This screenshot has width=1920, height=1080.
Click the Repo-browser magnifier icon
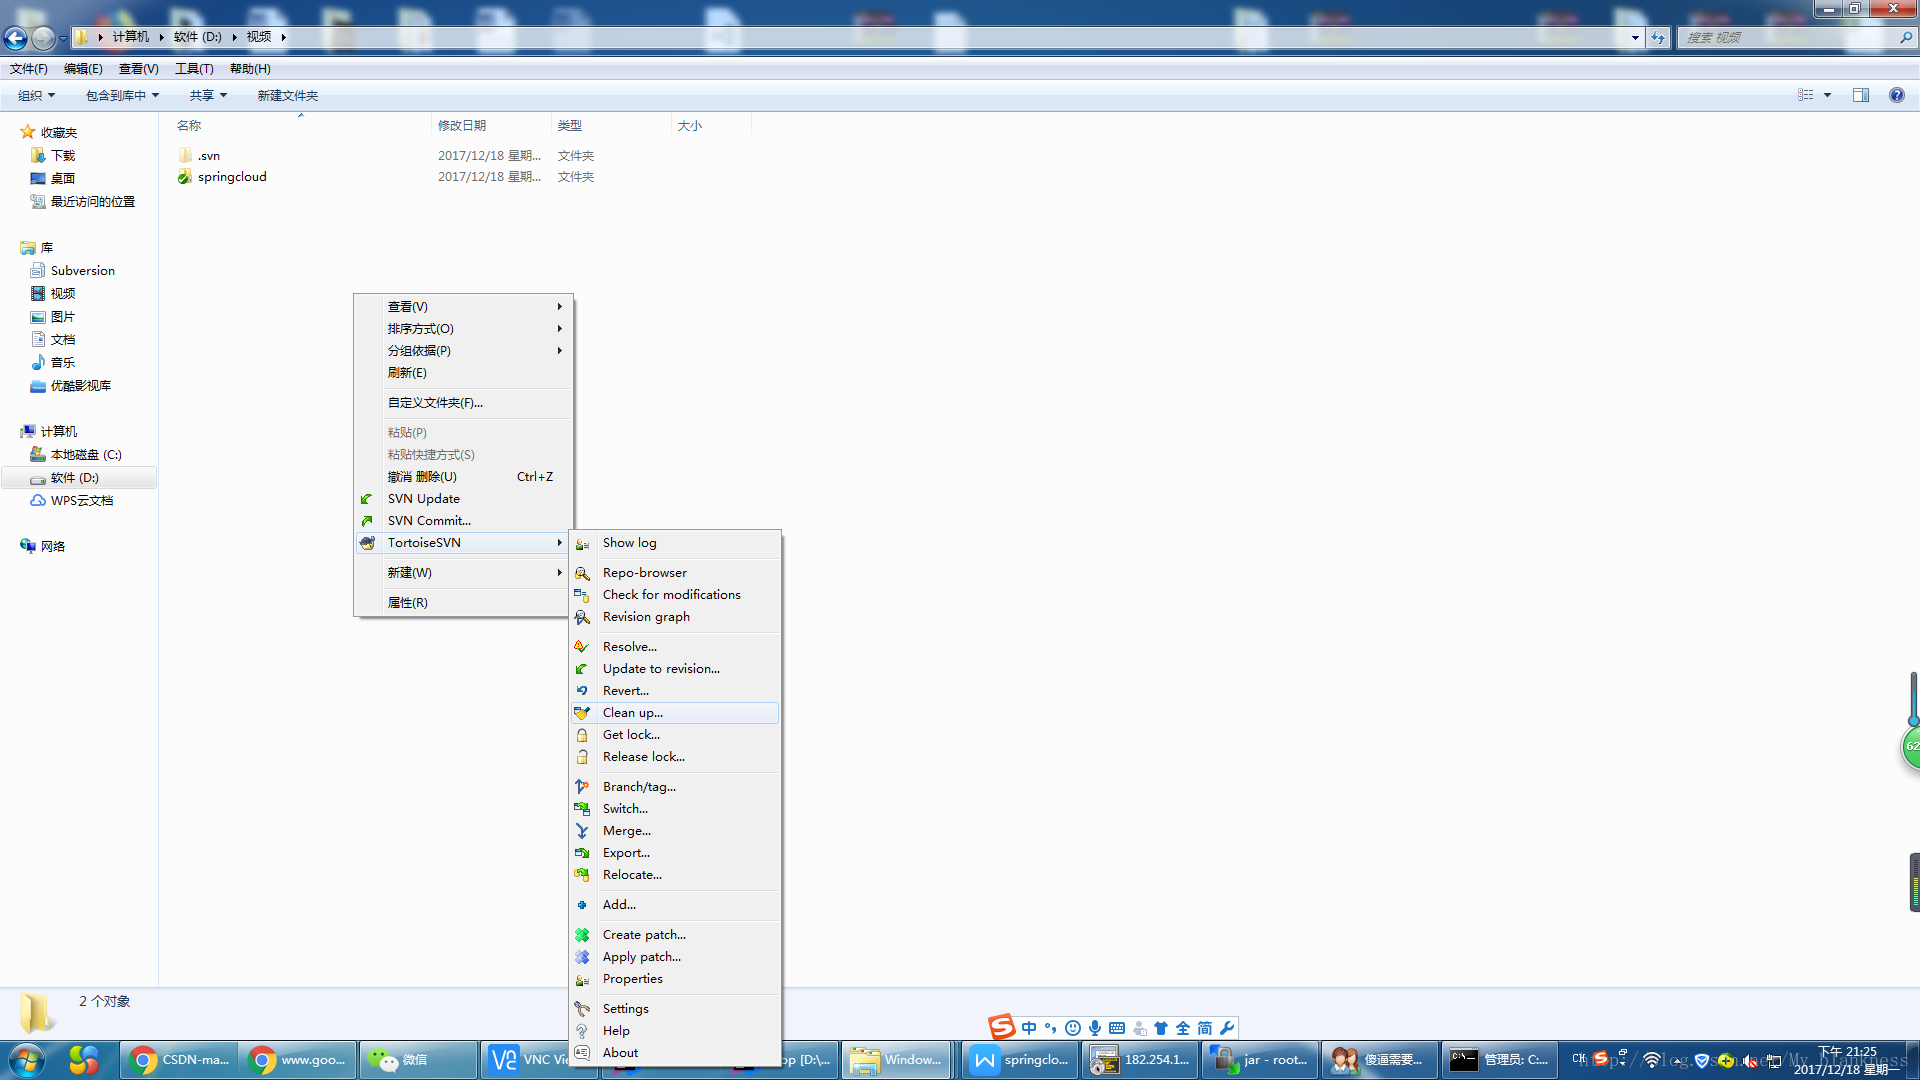coord(582,573)
